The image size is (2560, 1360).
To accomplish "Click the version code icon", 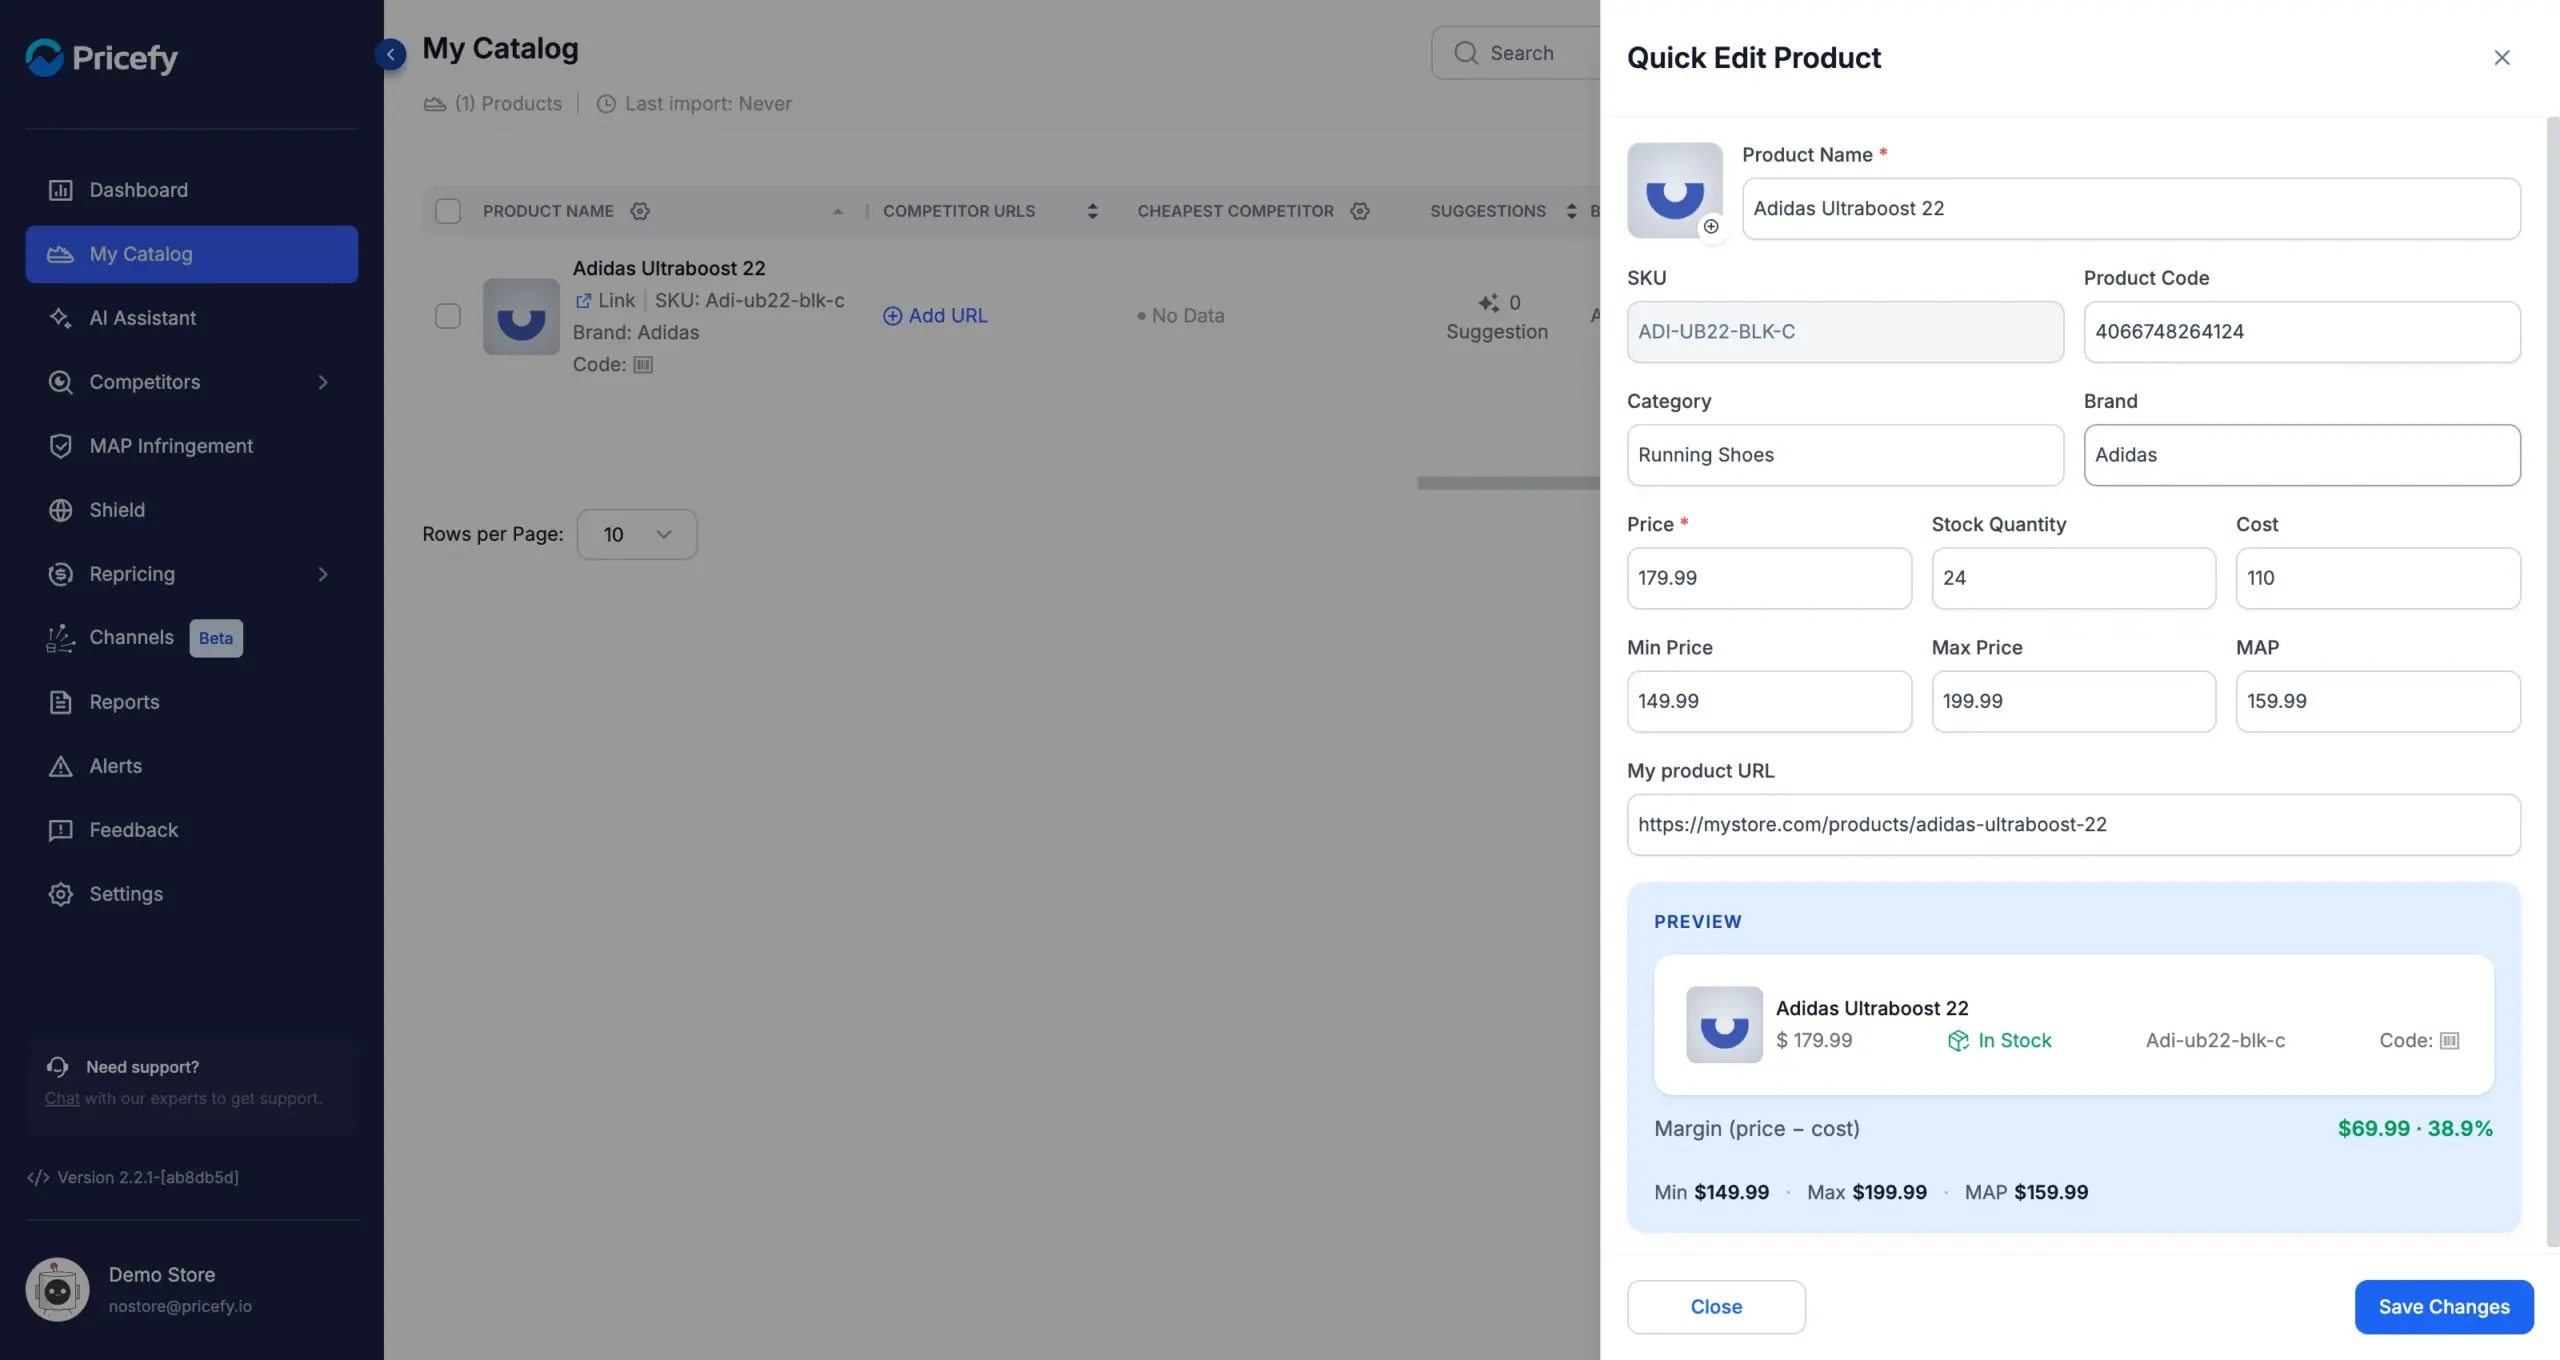I will click(38, 1177).
